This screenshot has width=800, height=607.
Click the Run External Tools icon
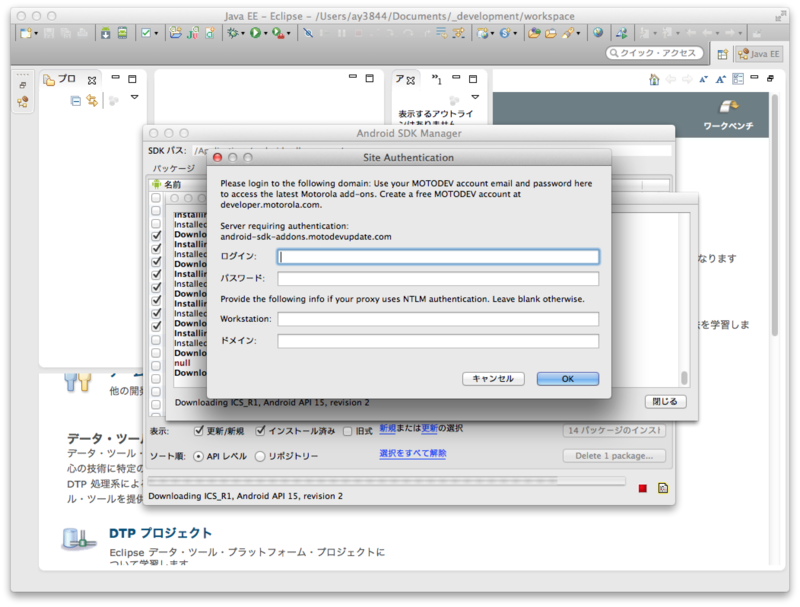coord(278,33)
